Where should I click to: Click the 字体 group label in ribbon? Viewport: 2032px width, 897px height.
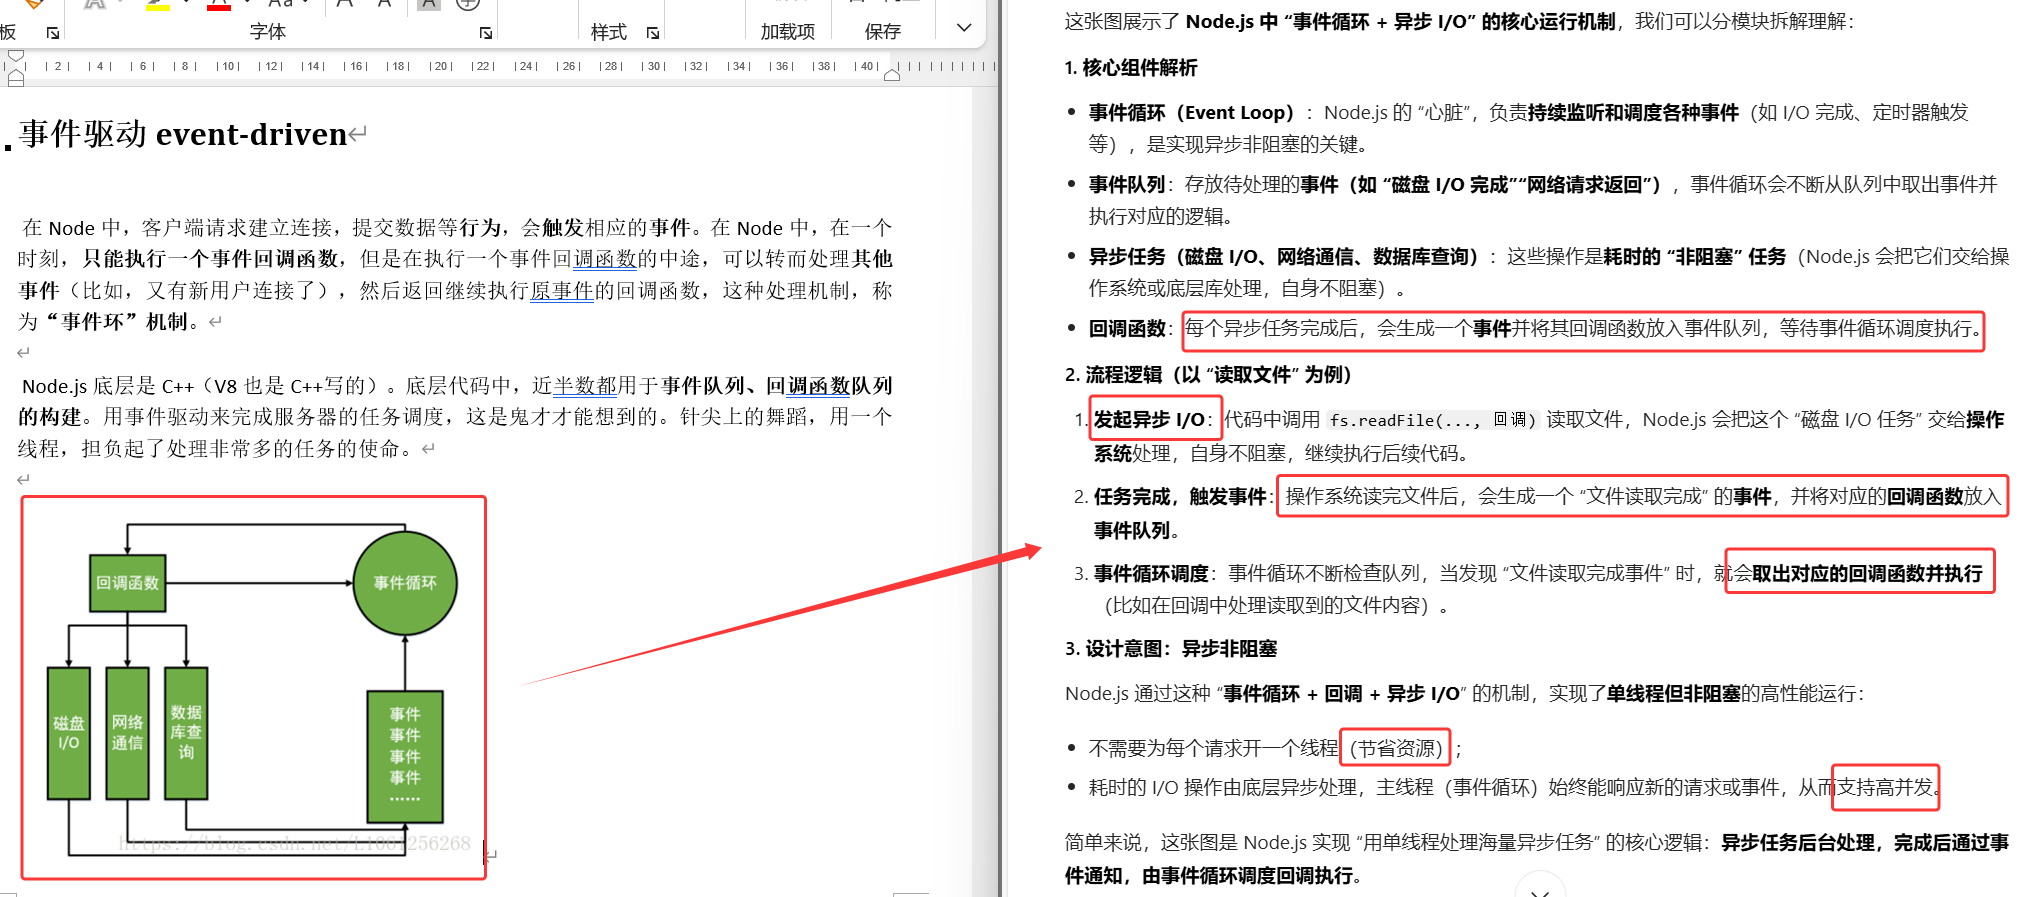point(268,32)
